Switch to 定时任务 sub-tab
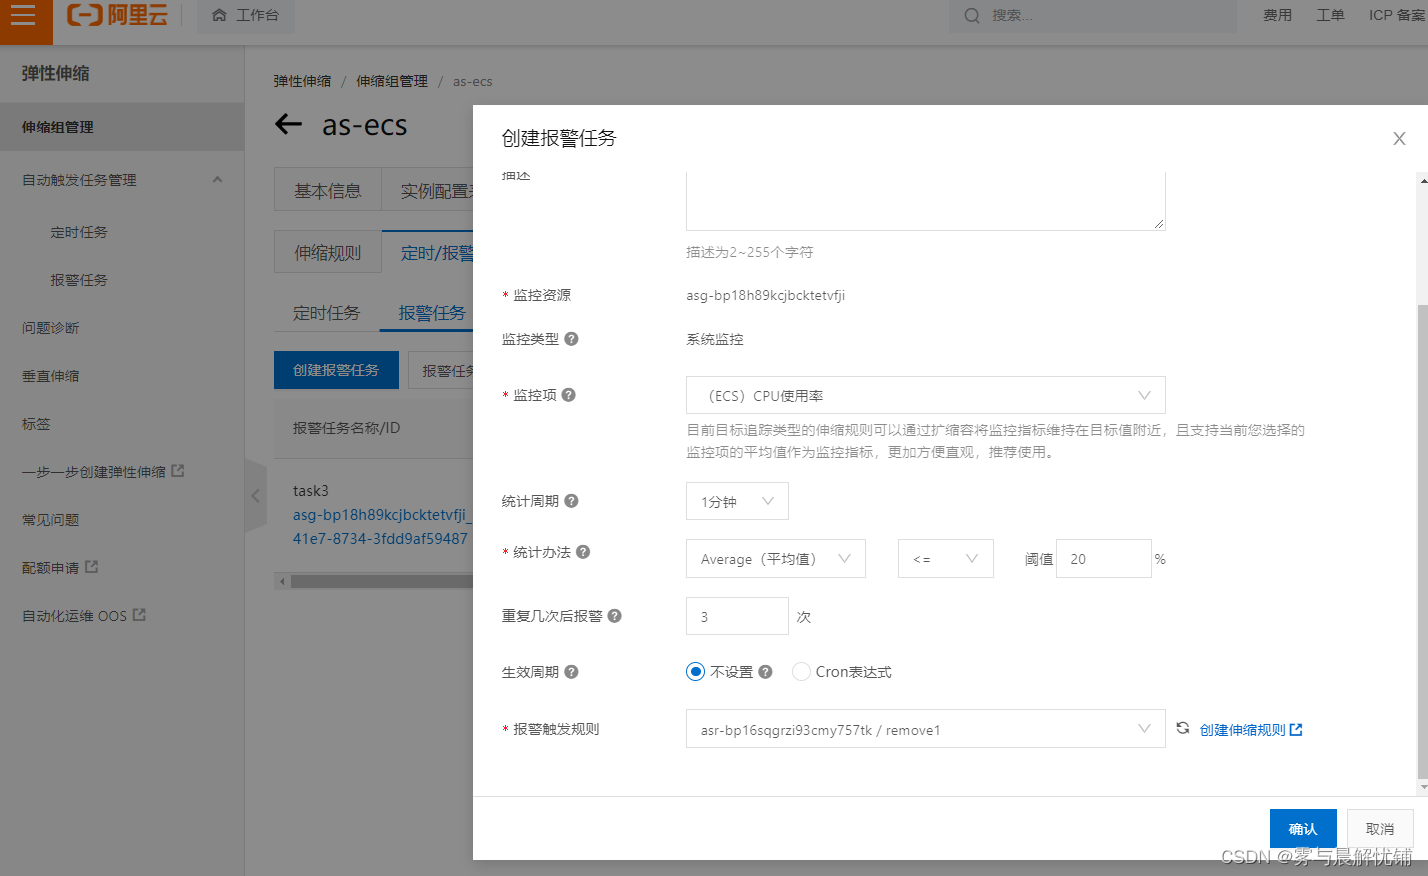This screenshot has width=1428, height=876. click(x=326, y=313)
